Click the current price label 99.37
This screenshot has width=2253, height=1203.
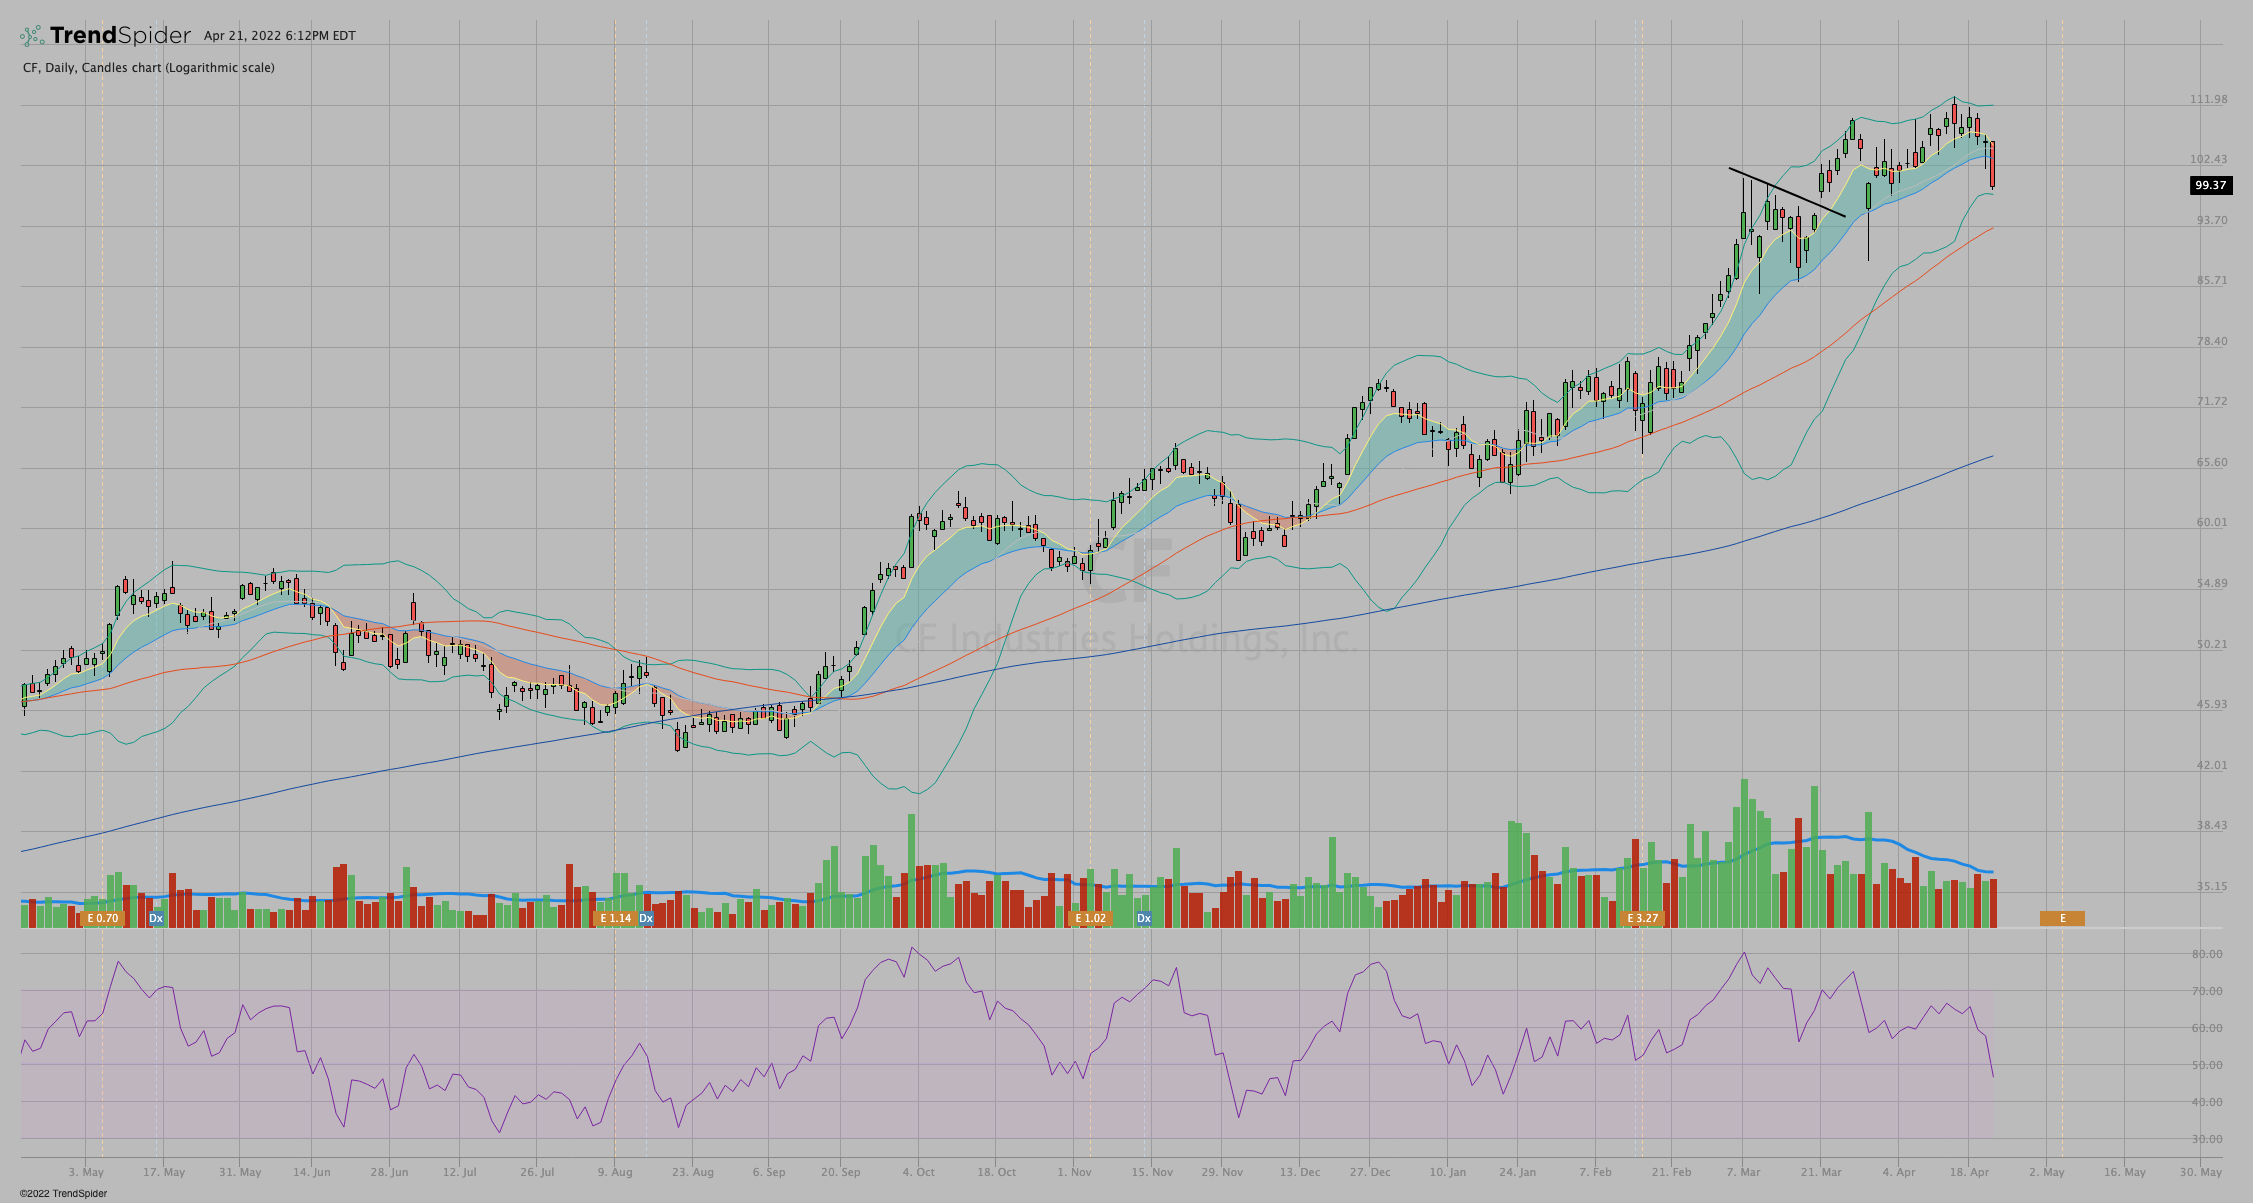point(2210,185)
